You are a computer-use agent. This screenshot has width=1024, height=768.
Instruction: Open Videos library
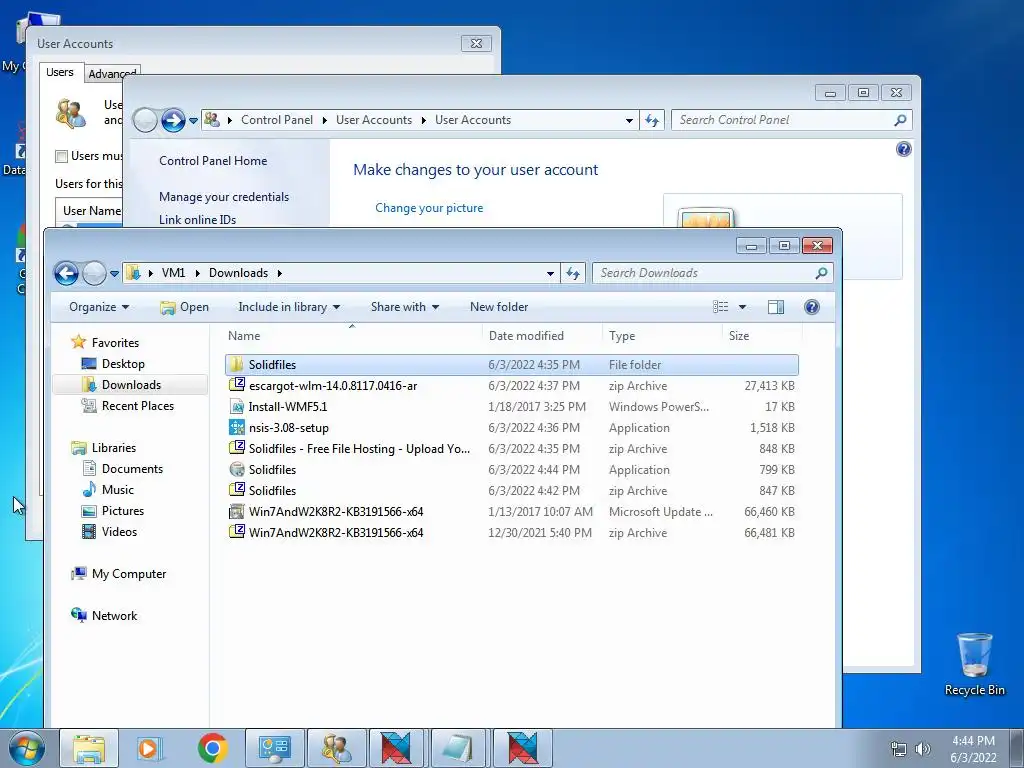(110, 532)
